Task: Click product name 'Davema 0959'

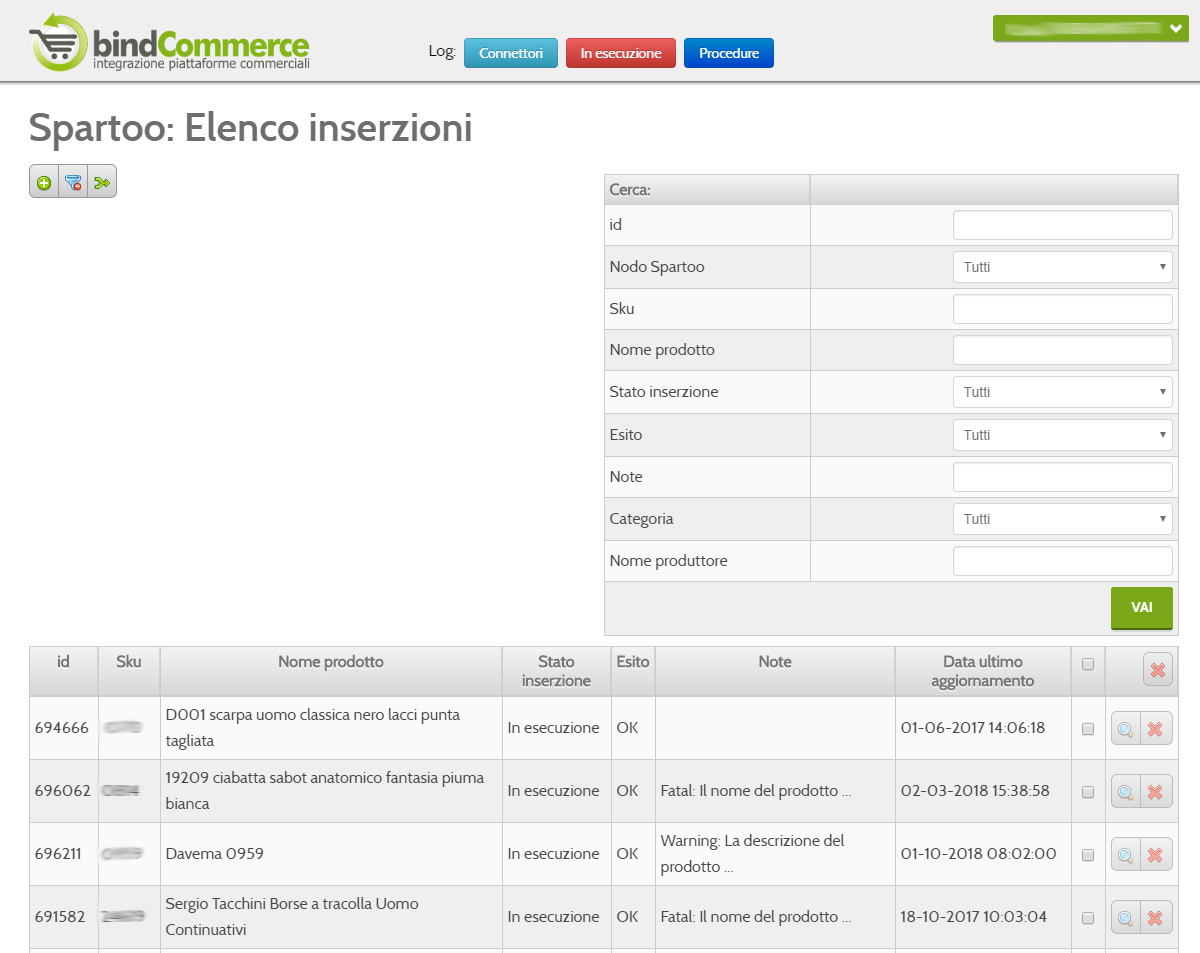Action: pyautogui.click(x=215, y=854)
